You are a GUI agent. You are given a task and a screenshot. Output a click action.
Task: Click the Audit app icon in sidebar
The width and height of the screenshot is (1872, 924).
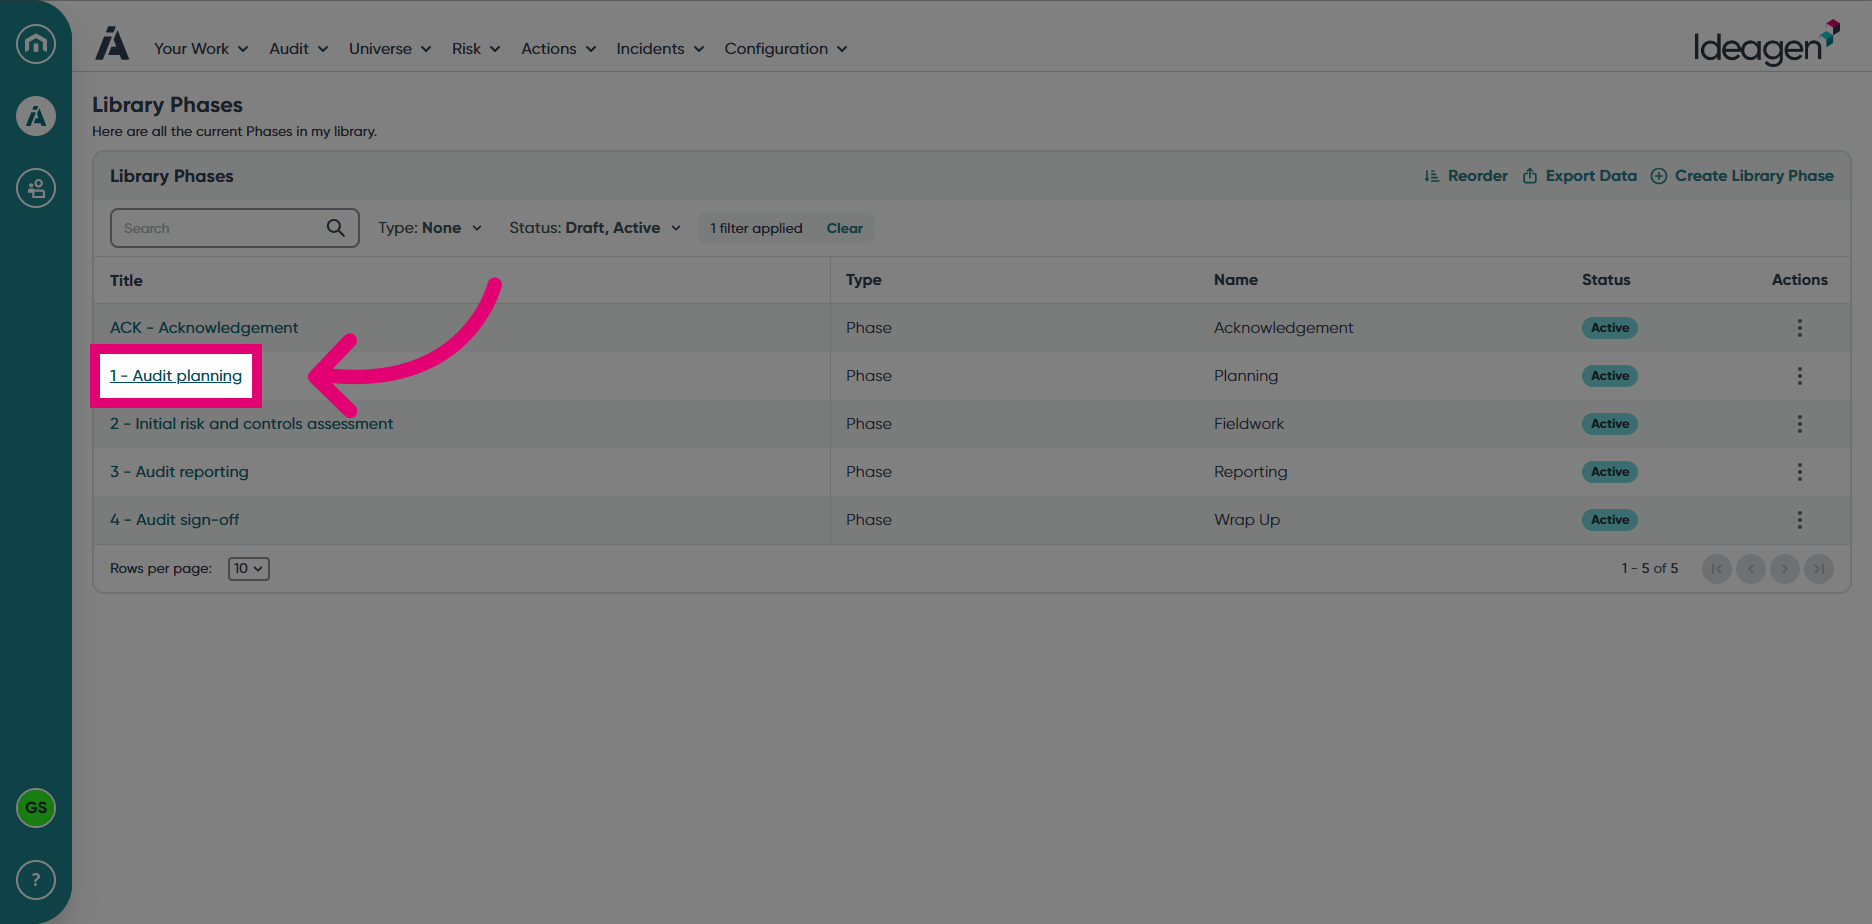pos(36,116)
